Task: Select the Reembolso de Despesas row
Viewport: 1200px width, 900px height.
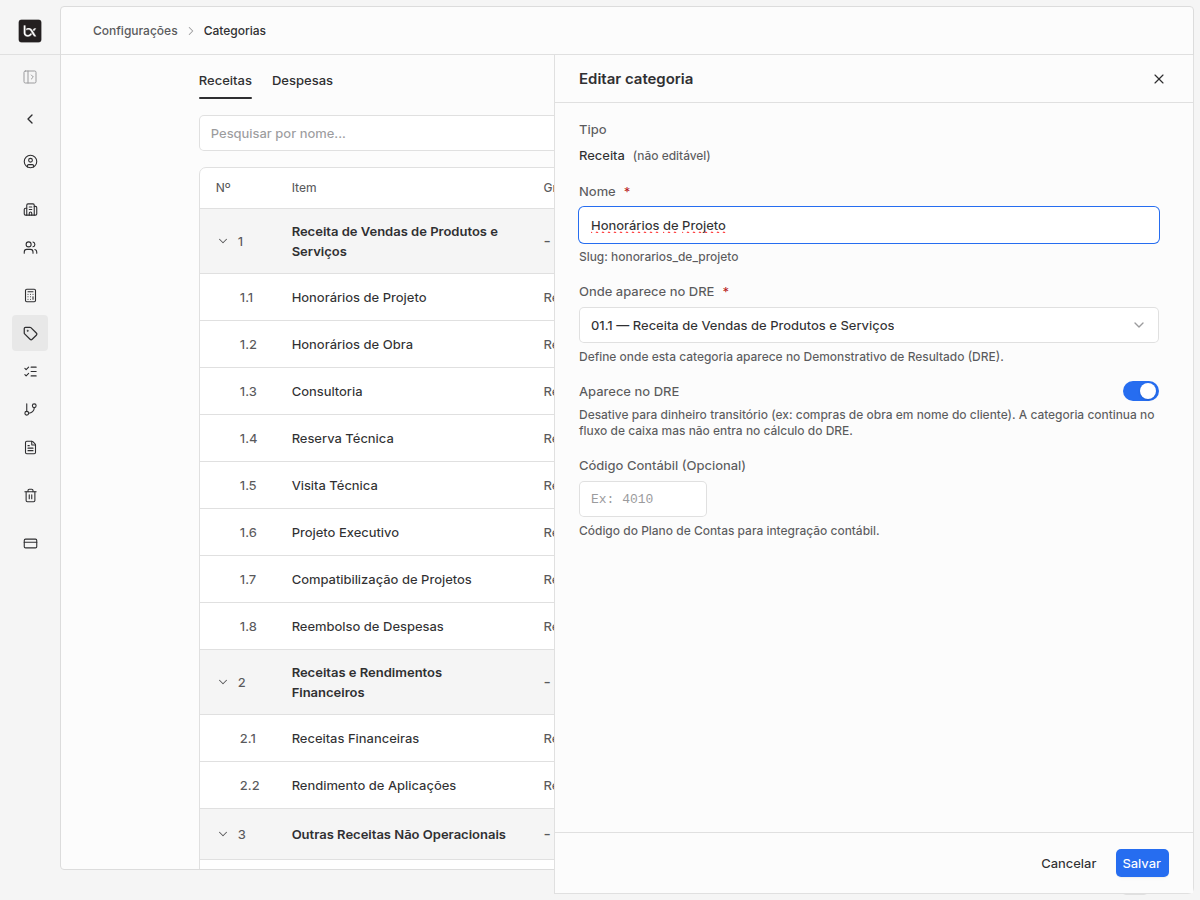Action: 377,626
